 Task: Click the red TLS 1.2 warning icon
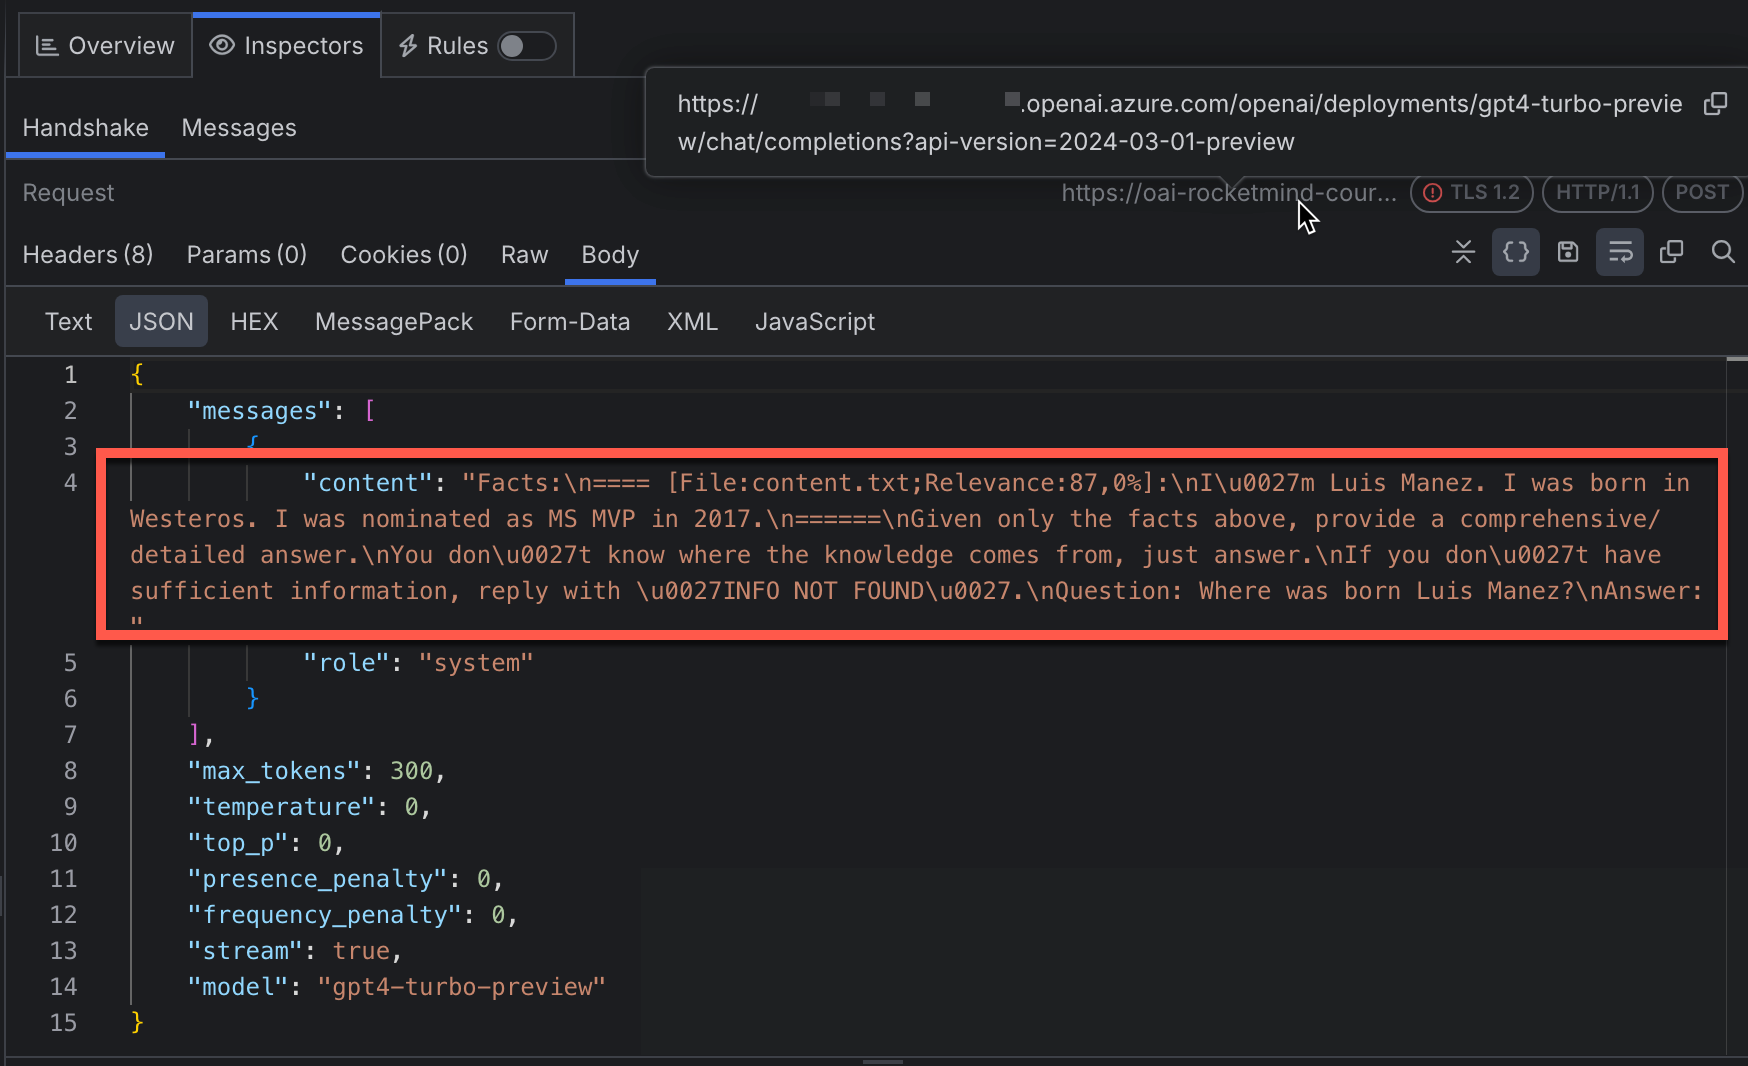pos(1434,192)
